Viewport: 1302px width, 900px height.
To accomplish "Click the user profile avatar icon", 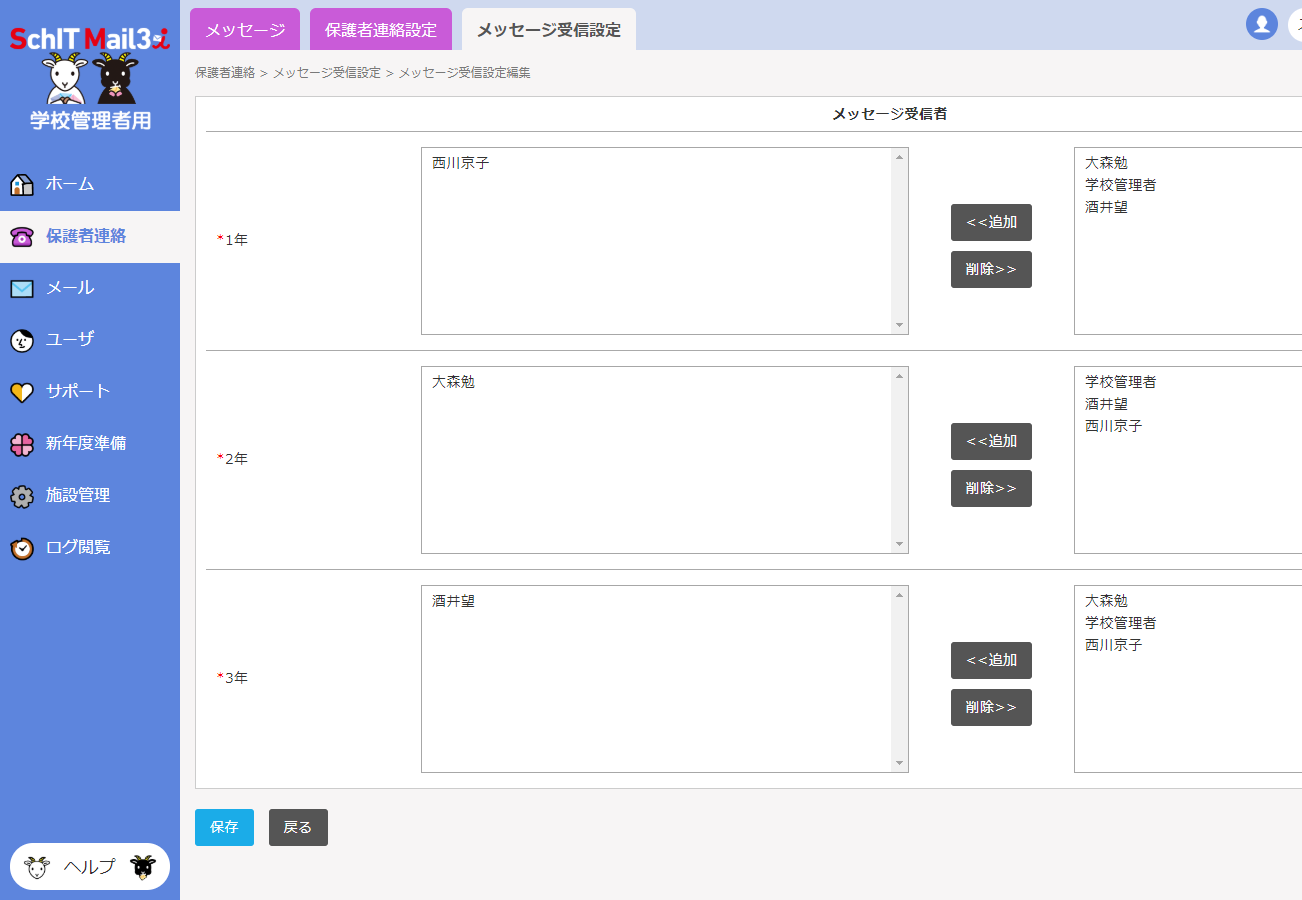I will 1261,24.
